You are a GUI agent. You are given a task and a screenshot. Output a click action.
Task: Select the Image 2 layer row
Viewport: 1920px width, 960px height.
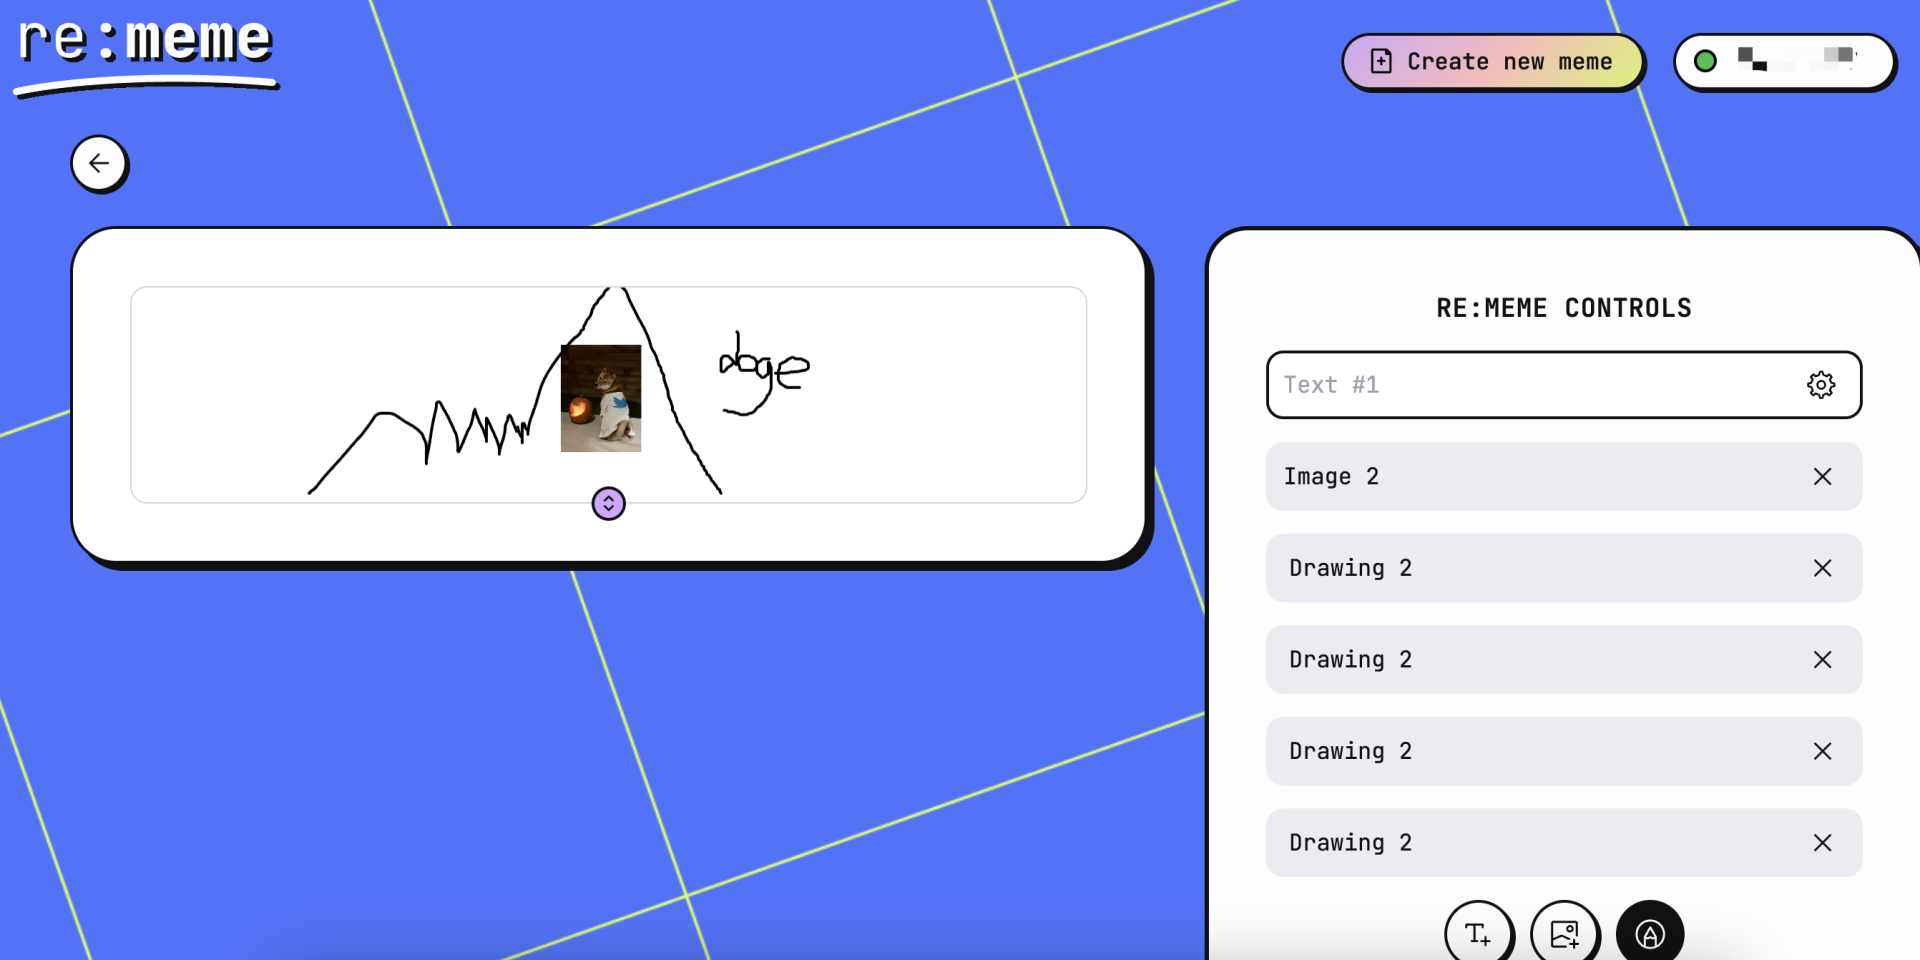click(x=1564, y=477)
